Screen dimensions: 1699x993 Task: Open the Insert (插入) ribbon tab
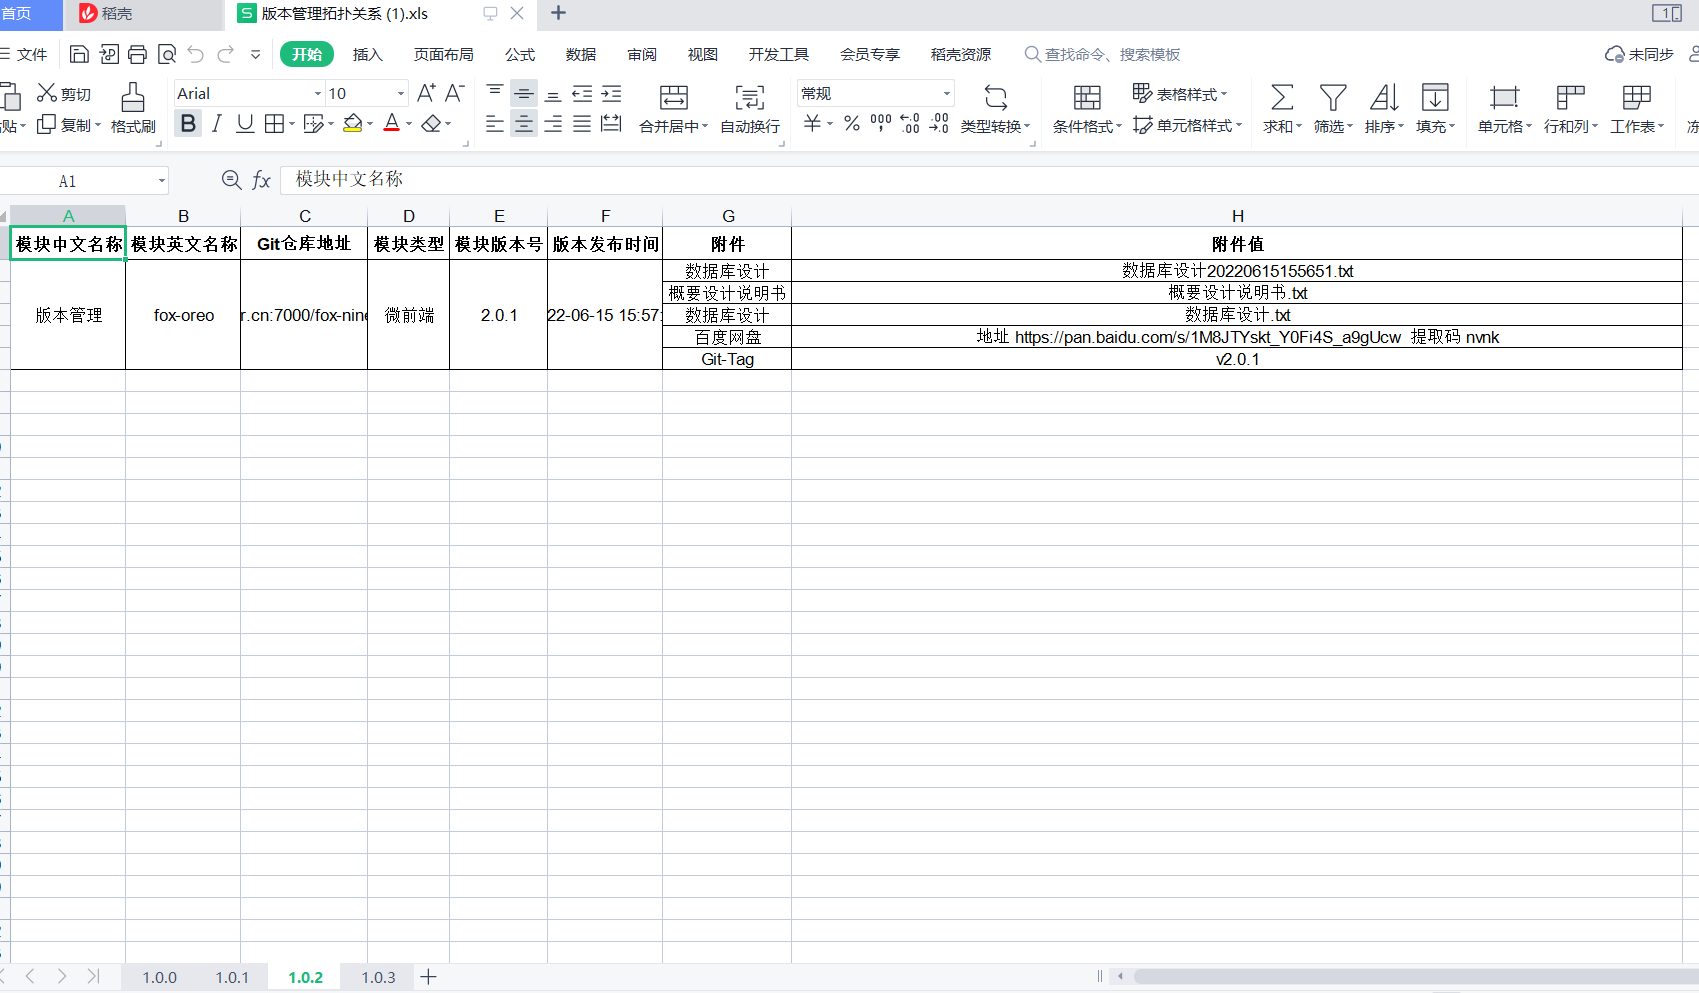pos(367,55)
